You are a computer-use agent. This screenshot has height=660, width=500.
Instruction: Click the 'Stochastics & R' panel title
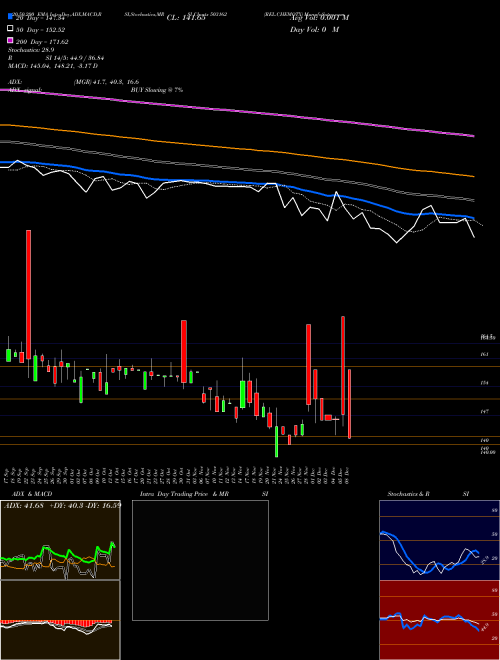pyautogui.click(x=409, y=494)
